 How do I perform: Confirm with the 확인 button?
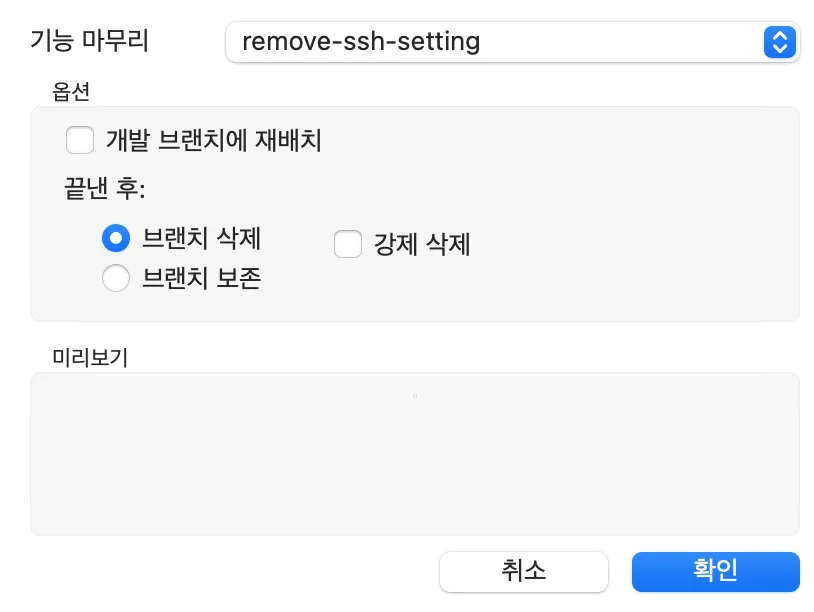click(715, 571)
